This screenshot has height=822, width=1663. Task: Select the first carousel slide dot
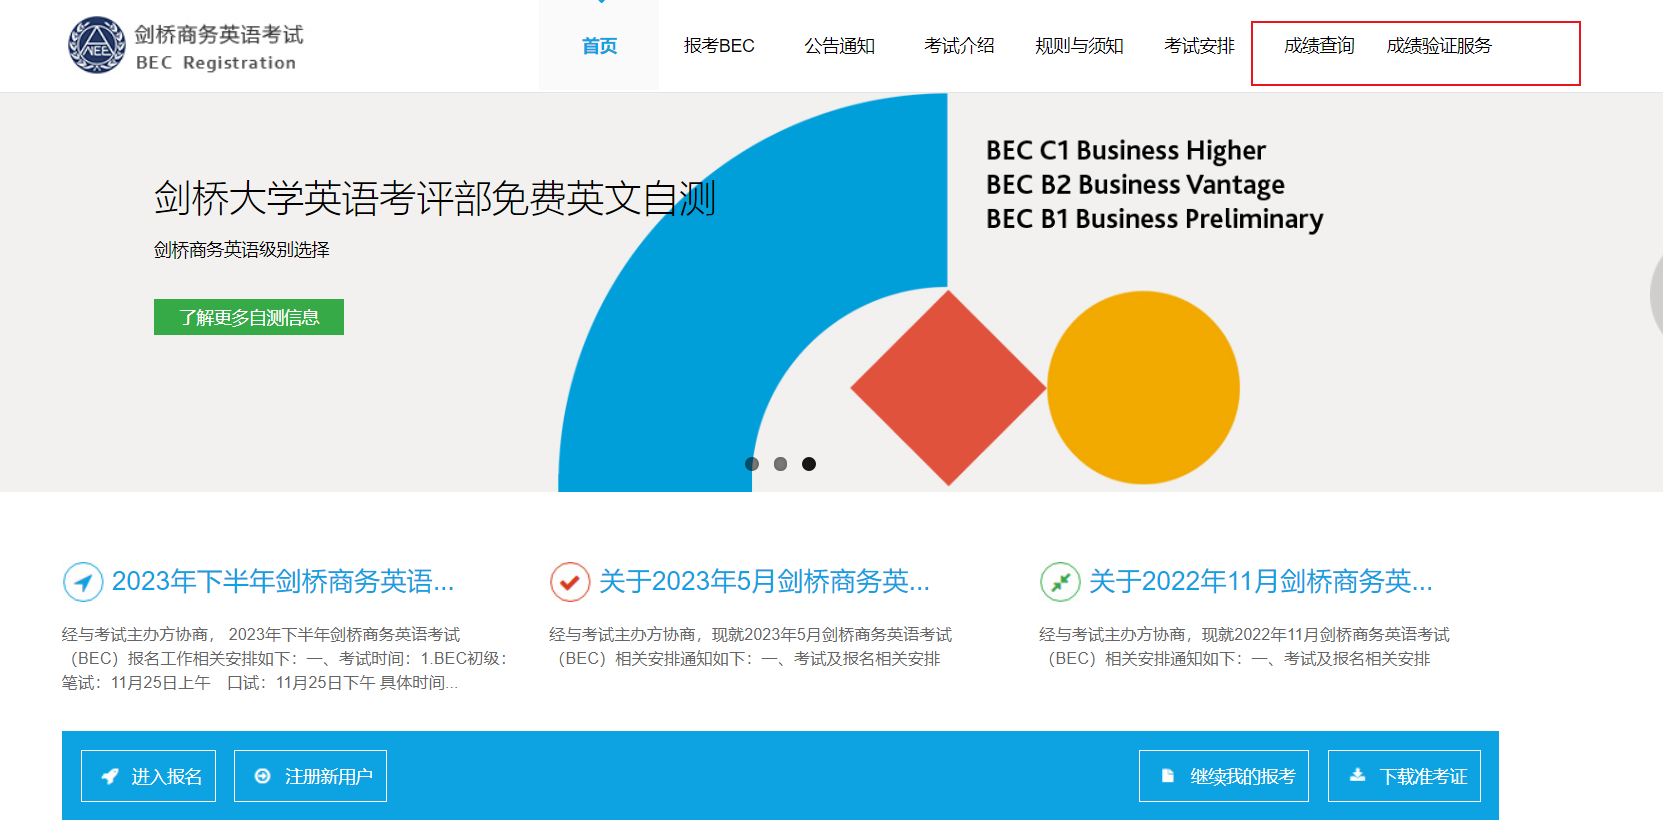coord(752,464)
